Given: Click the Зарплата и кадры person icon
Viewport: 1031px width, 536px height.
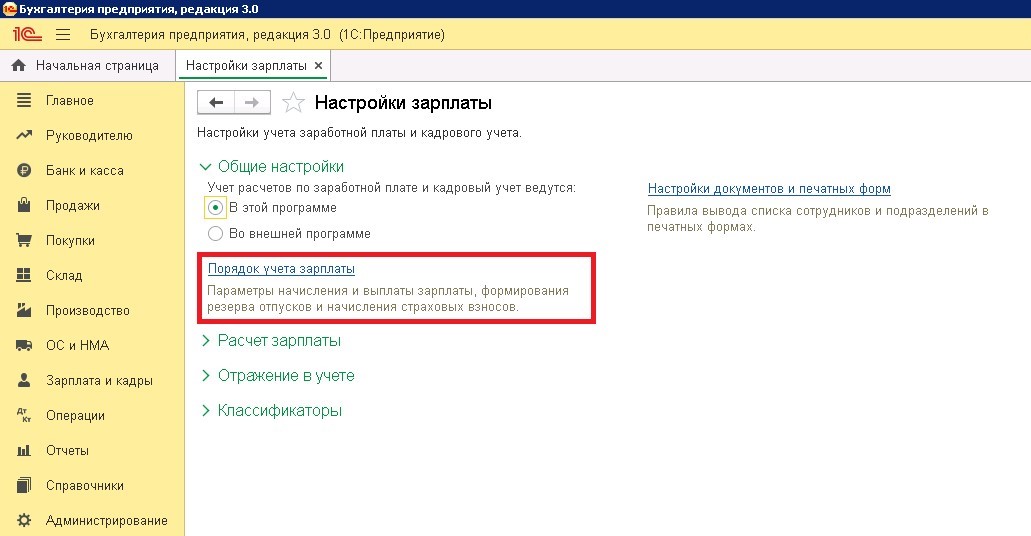Looking at the screenshot, I should (x=24, y=379).
